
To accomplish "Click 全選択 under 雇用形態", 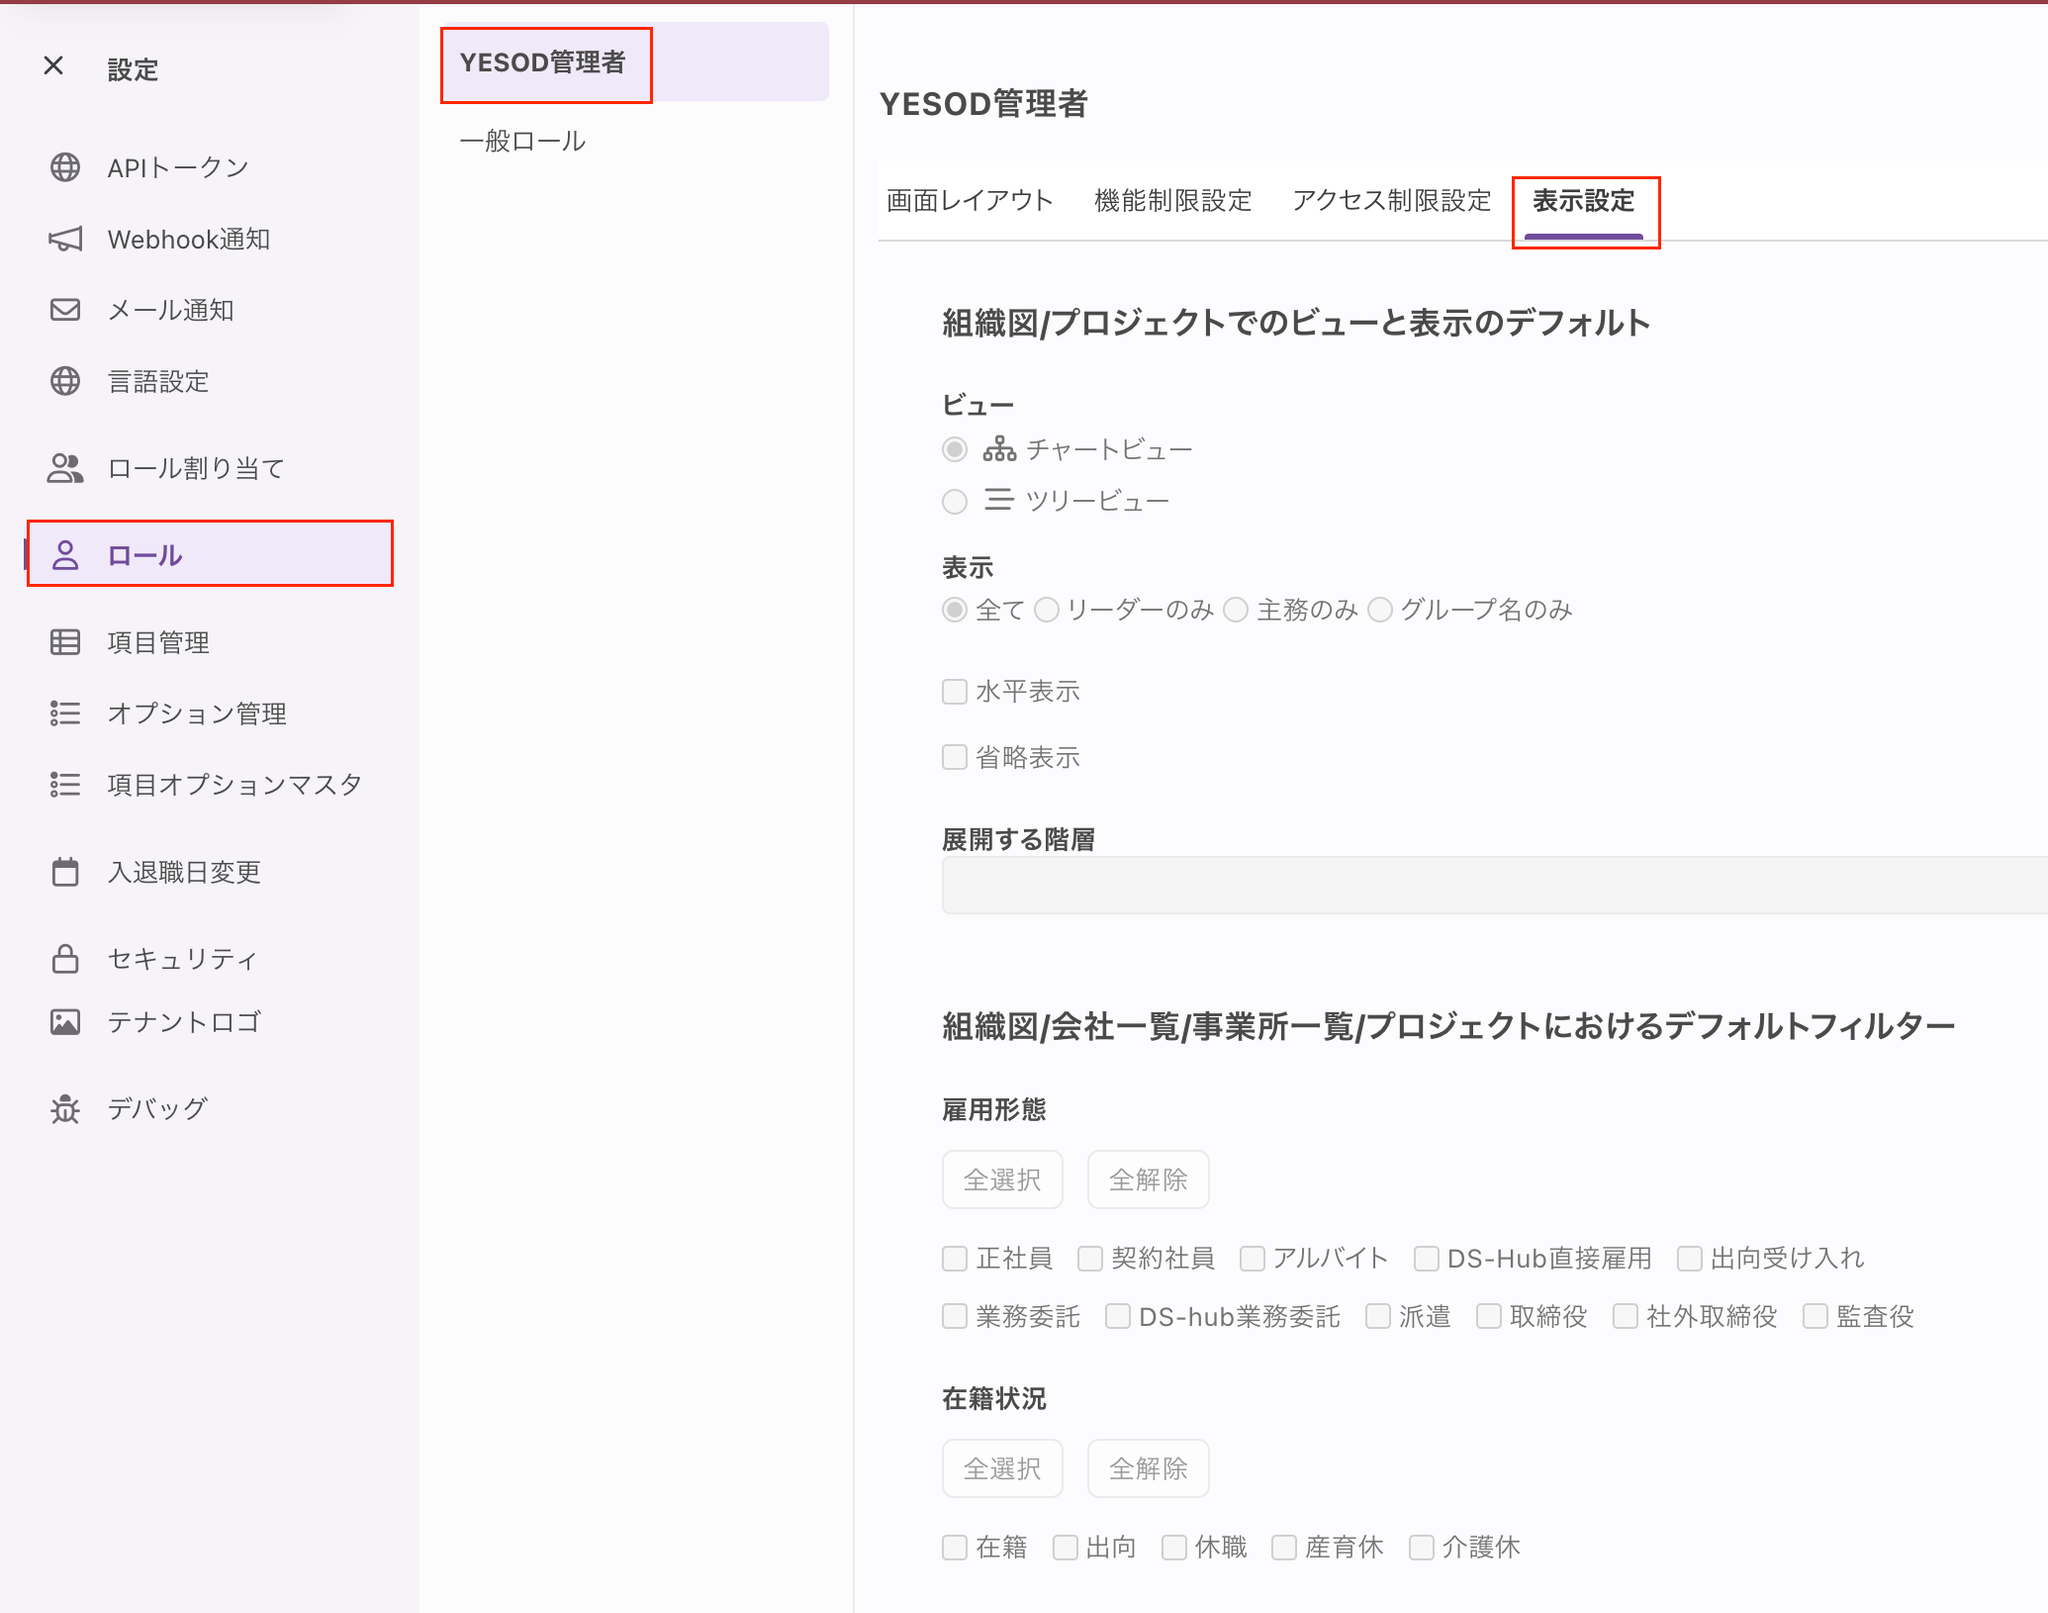I will pos(1002,1180).
